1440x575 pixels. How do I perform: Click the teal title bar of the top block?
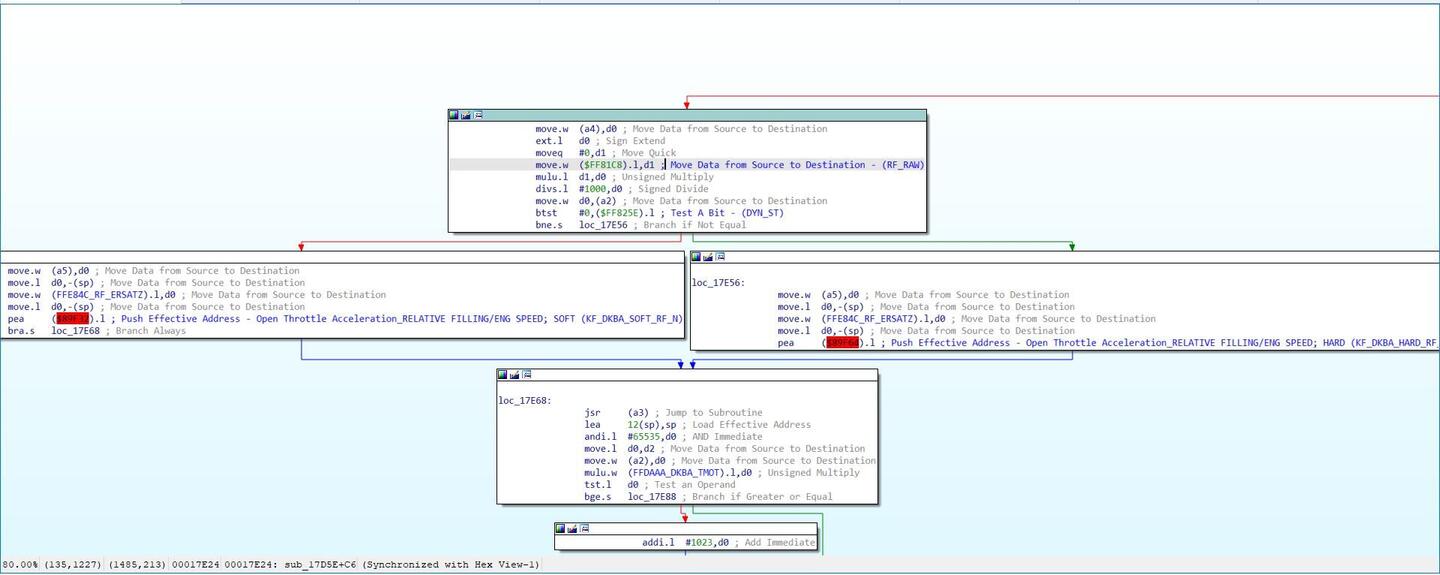[x=700, y=115]
